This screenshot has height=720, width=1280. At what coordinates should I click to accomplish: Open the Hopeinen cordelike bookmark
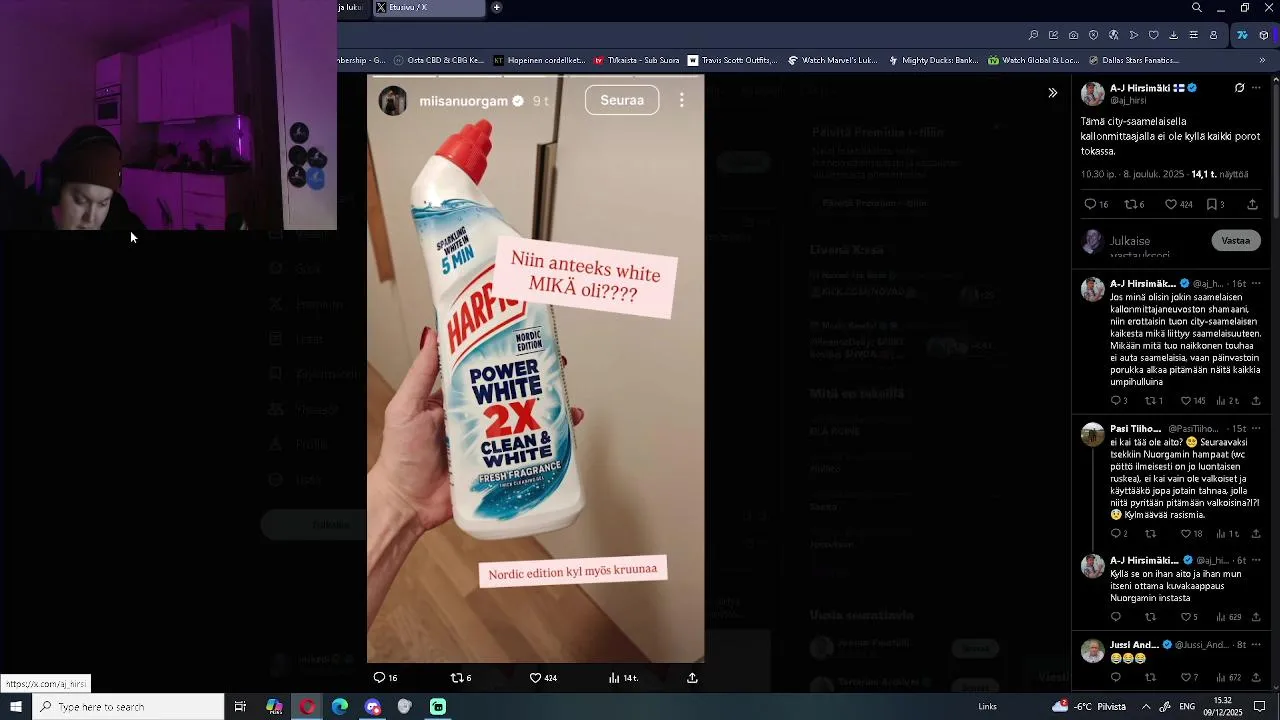pyautogui.click(x=539, y=60)
